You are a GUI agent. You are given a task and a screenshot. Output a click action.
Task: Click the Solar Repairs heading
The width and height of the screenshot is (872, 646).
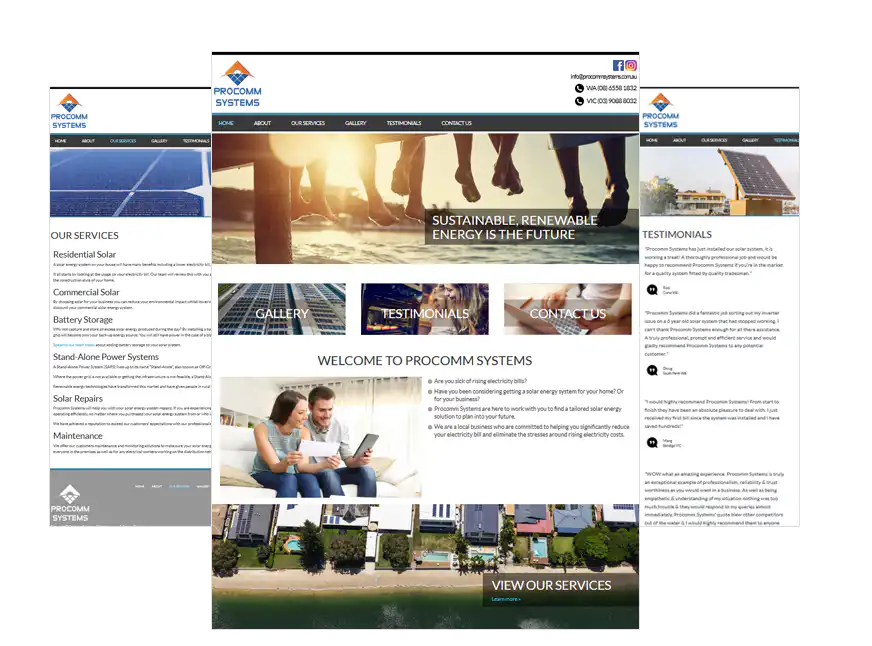78,399
